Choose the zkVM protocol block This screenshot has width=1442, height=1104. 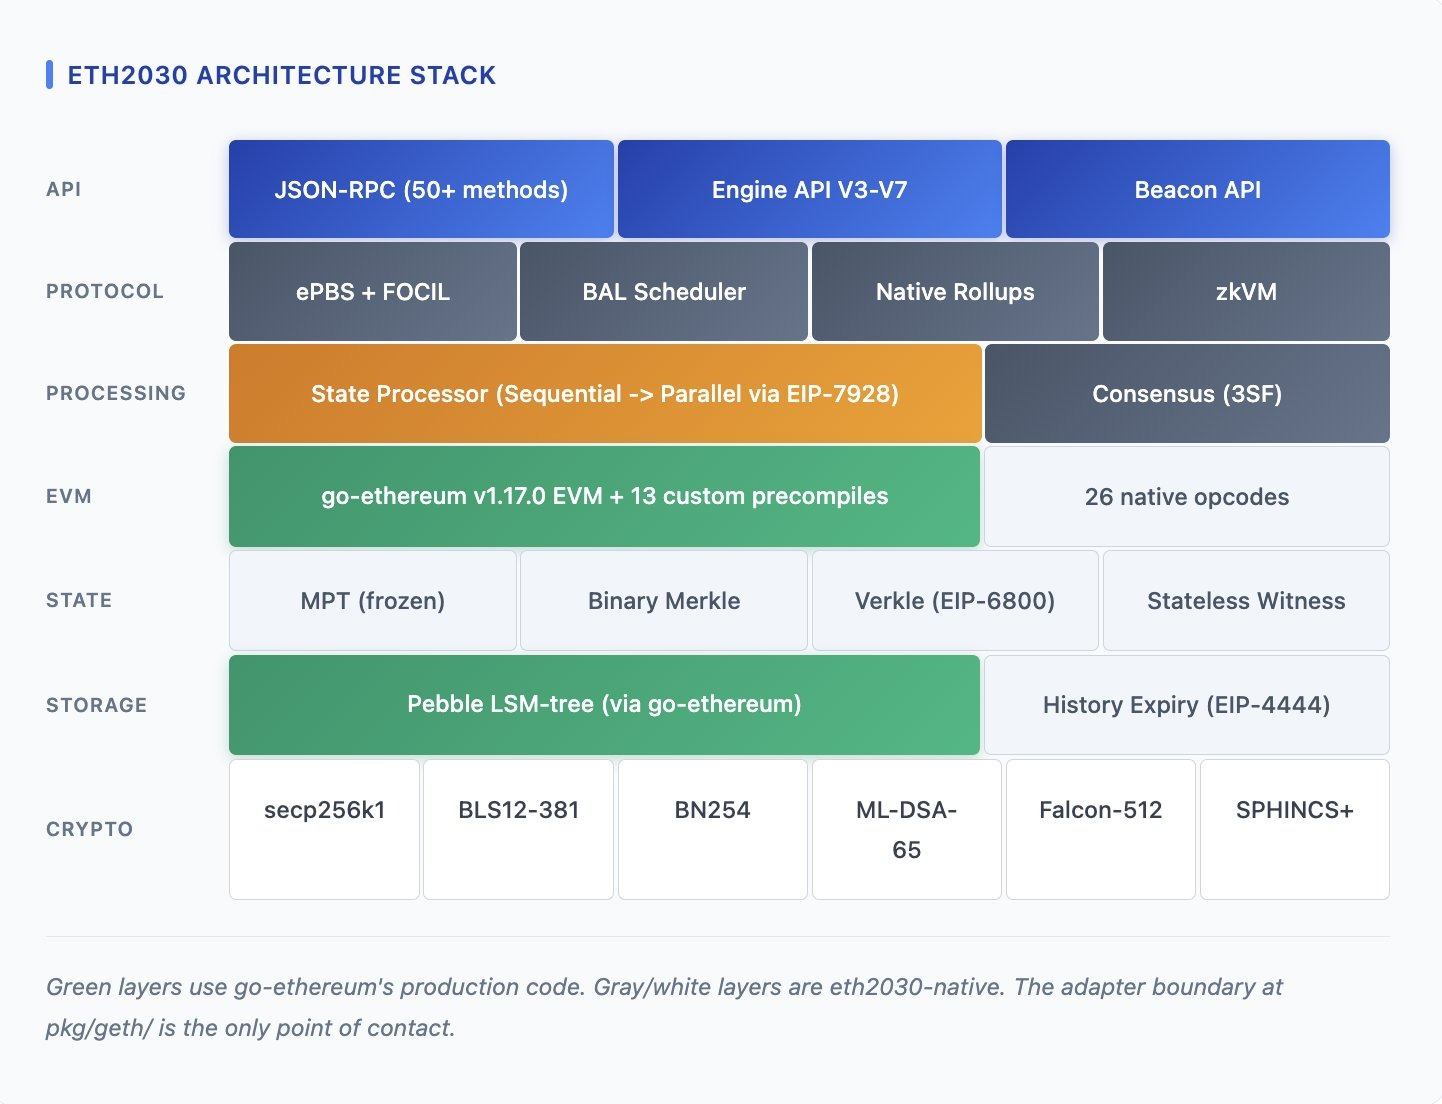(x=1246, y=292)
